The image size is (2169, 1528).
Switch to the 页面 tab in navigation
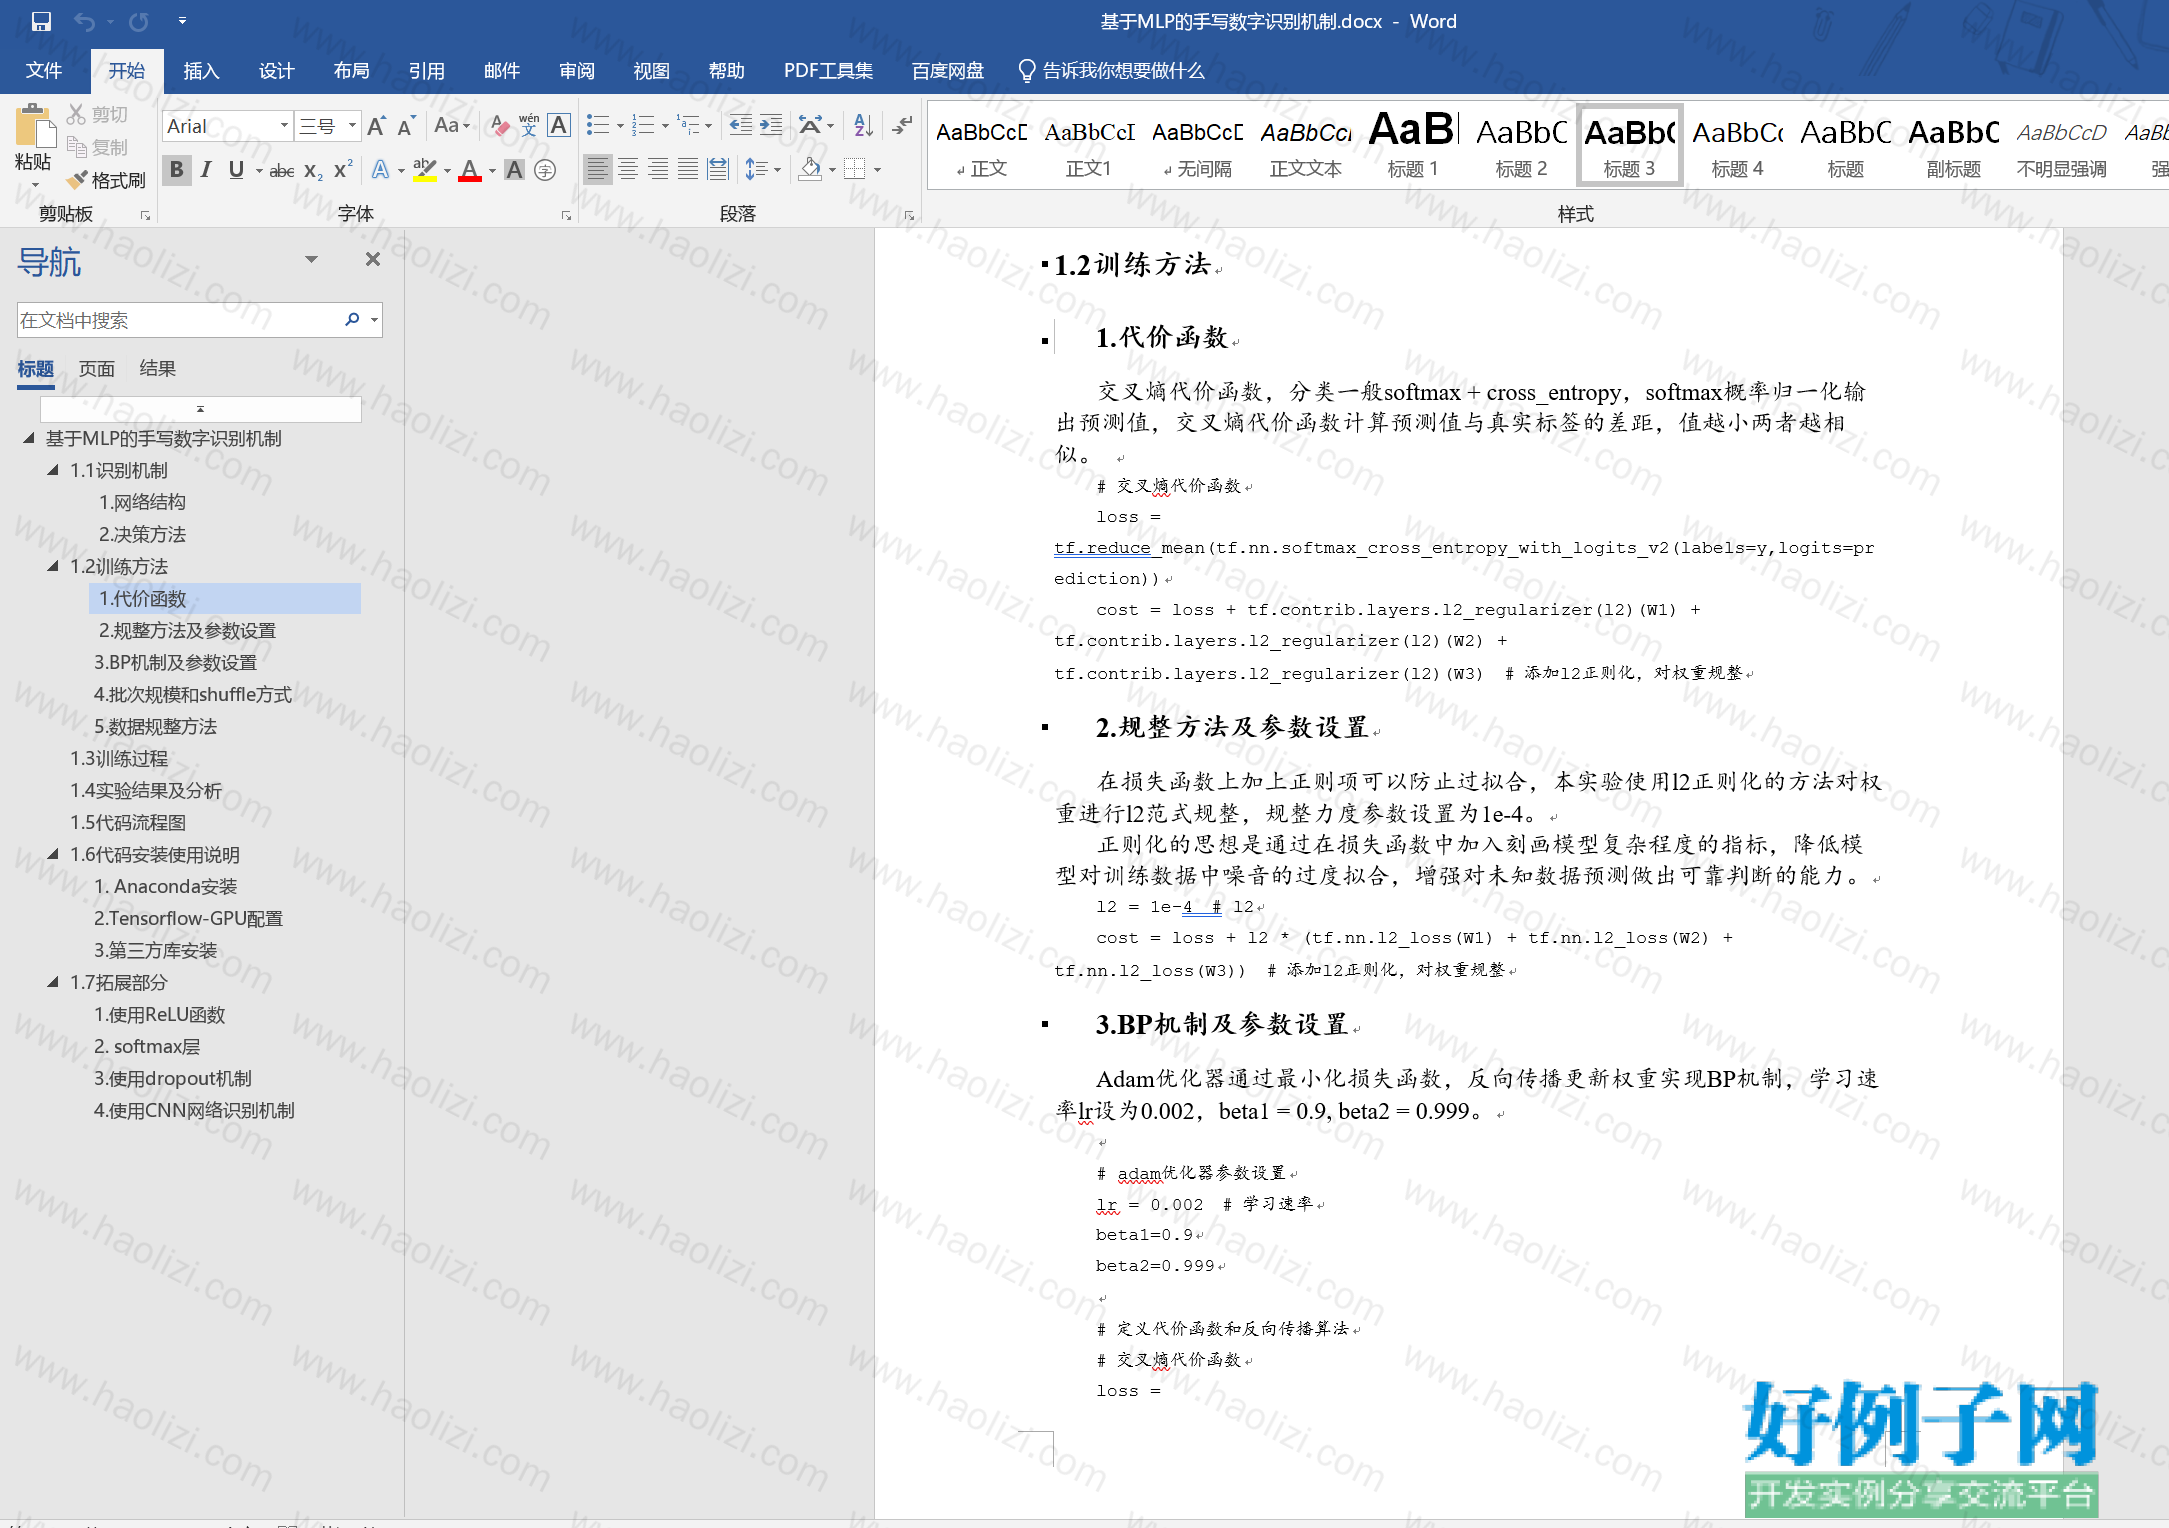(97, 369)
